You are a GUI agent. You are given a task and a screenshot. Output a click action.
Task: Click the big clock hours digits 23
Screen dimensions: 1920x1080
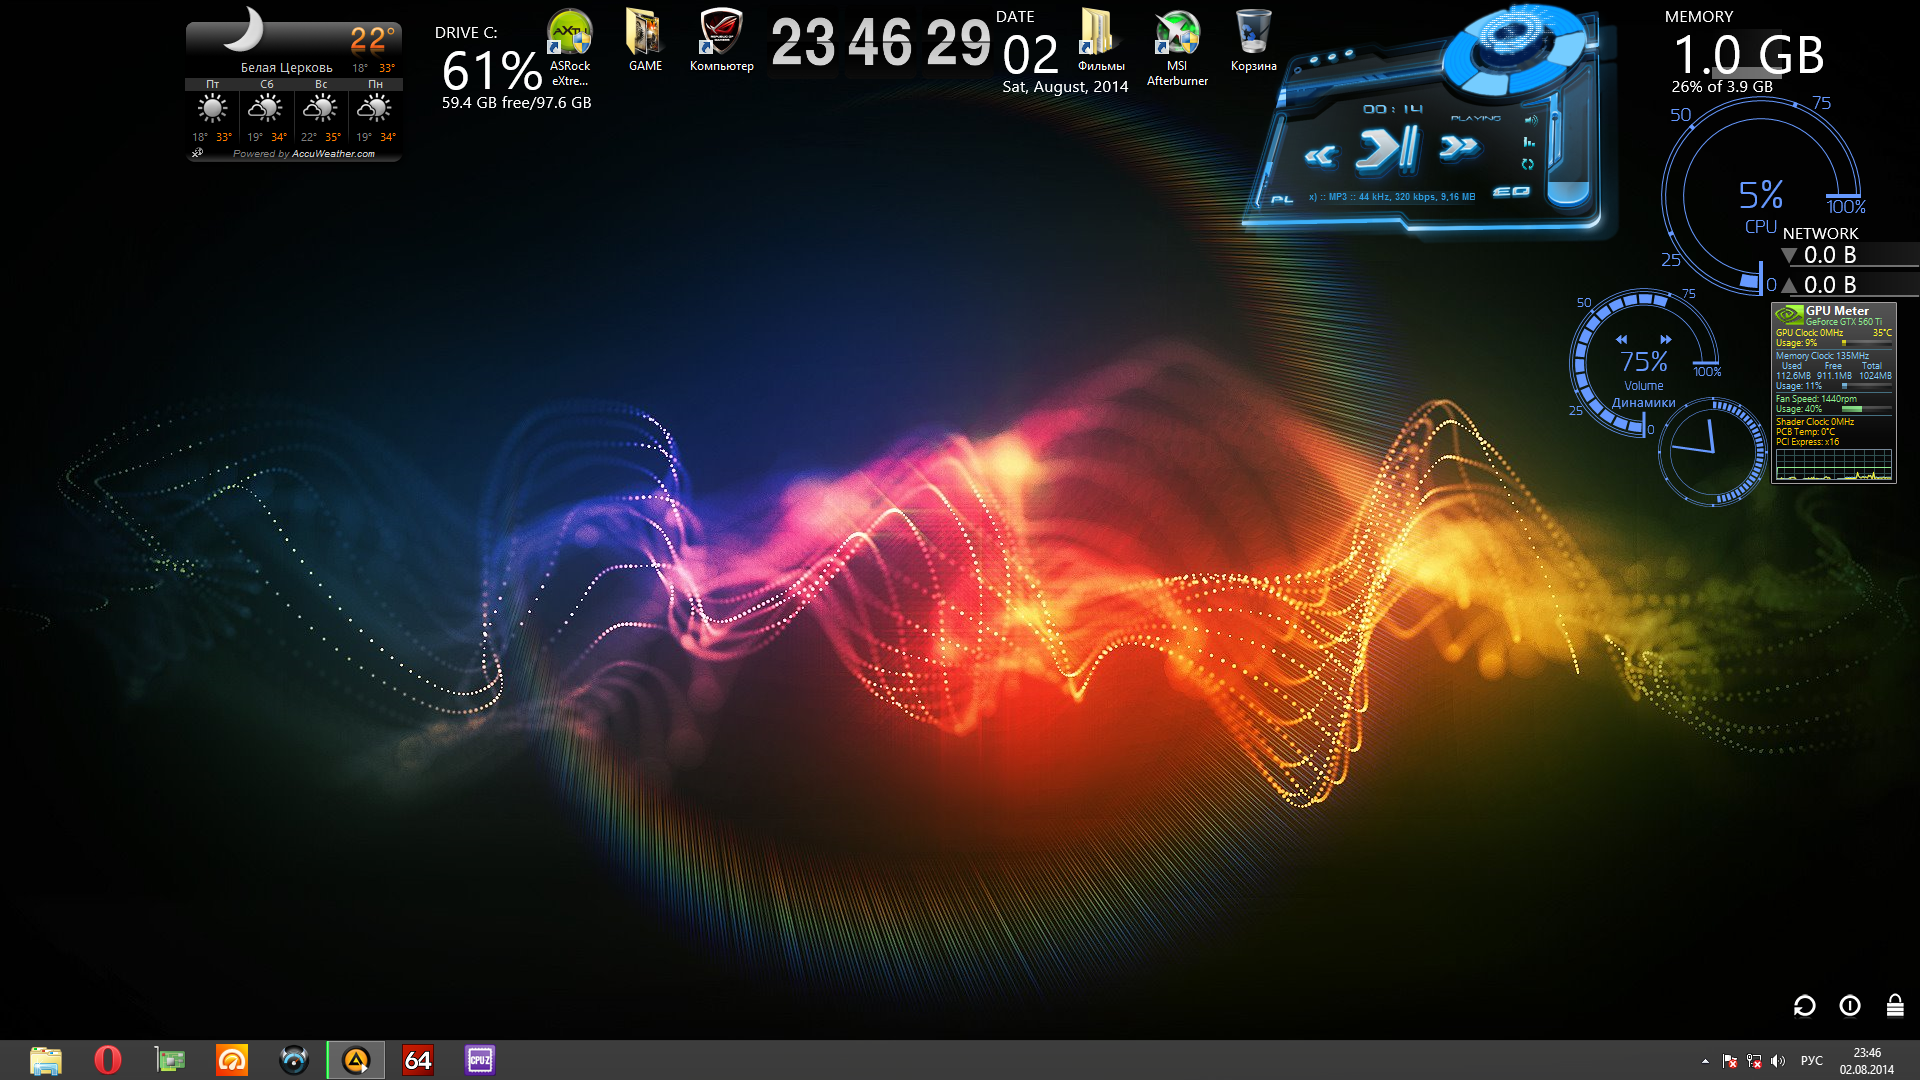[x=803, y=43]
